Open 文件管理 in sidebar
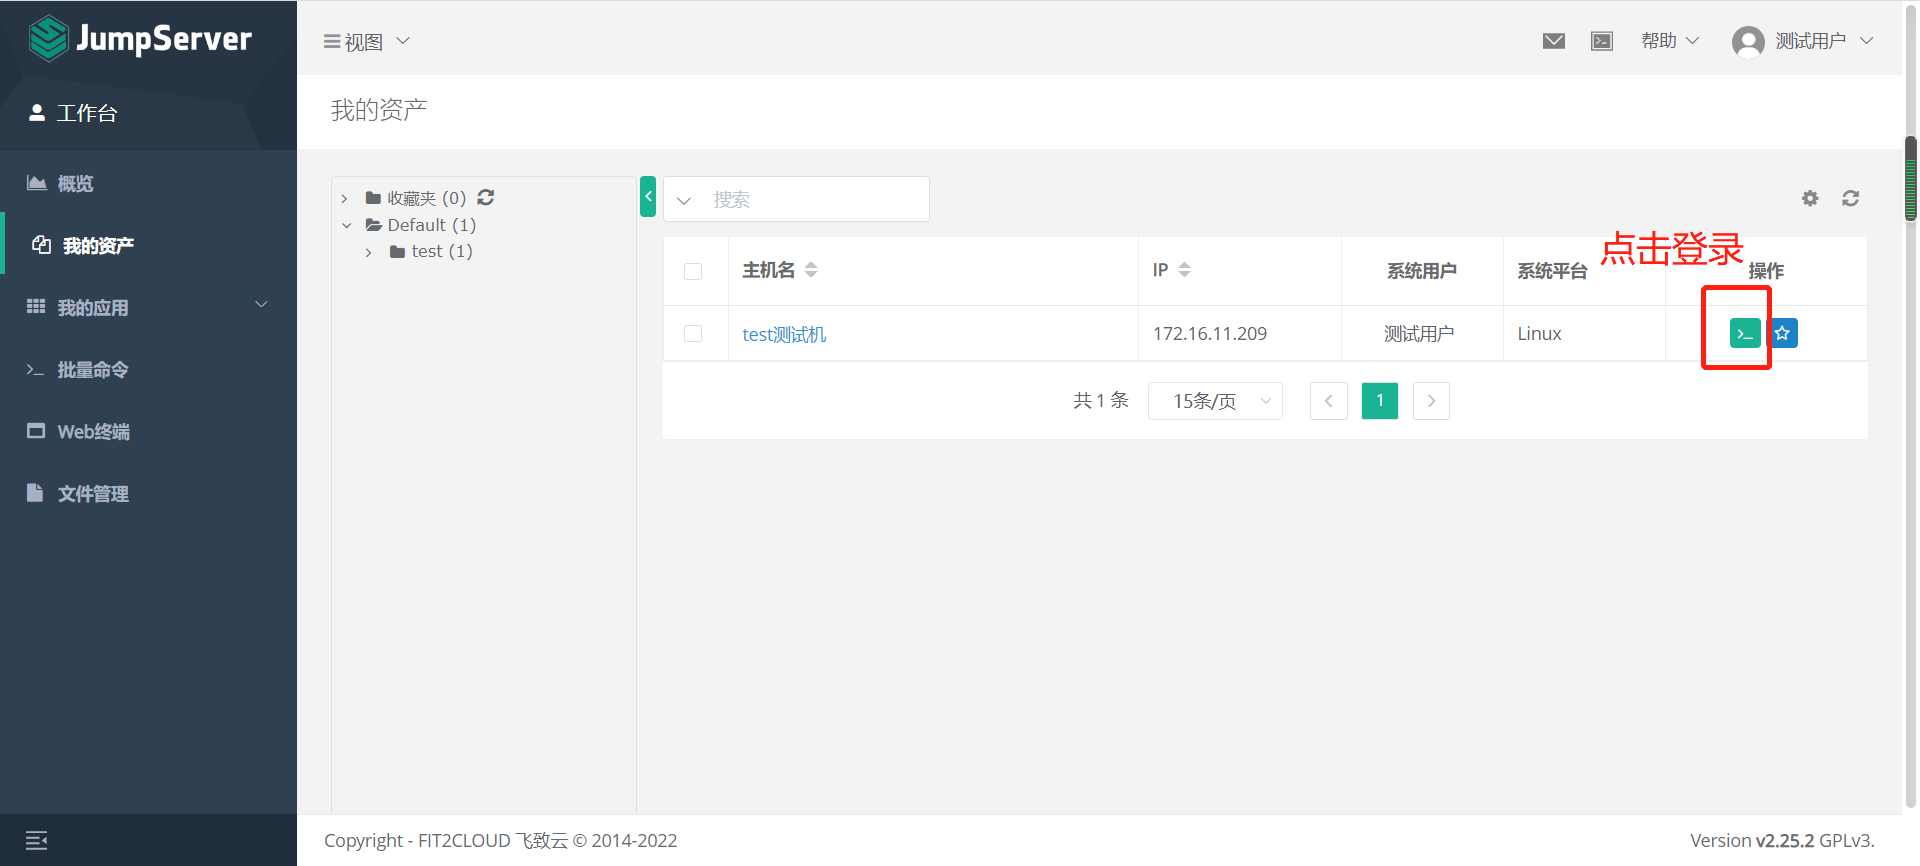The image size is (1920, 866). click(x=92, y=494)
